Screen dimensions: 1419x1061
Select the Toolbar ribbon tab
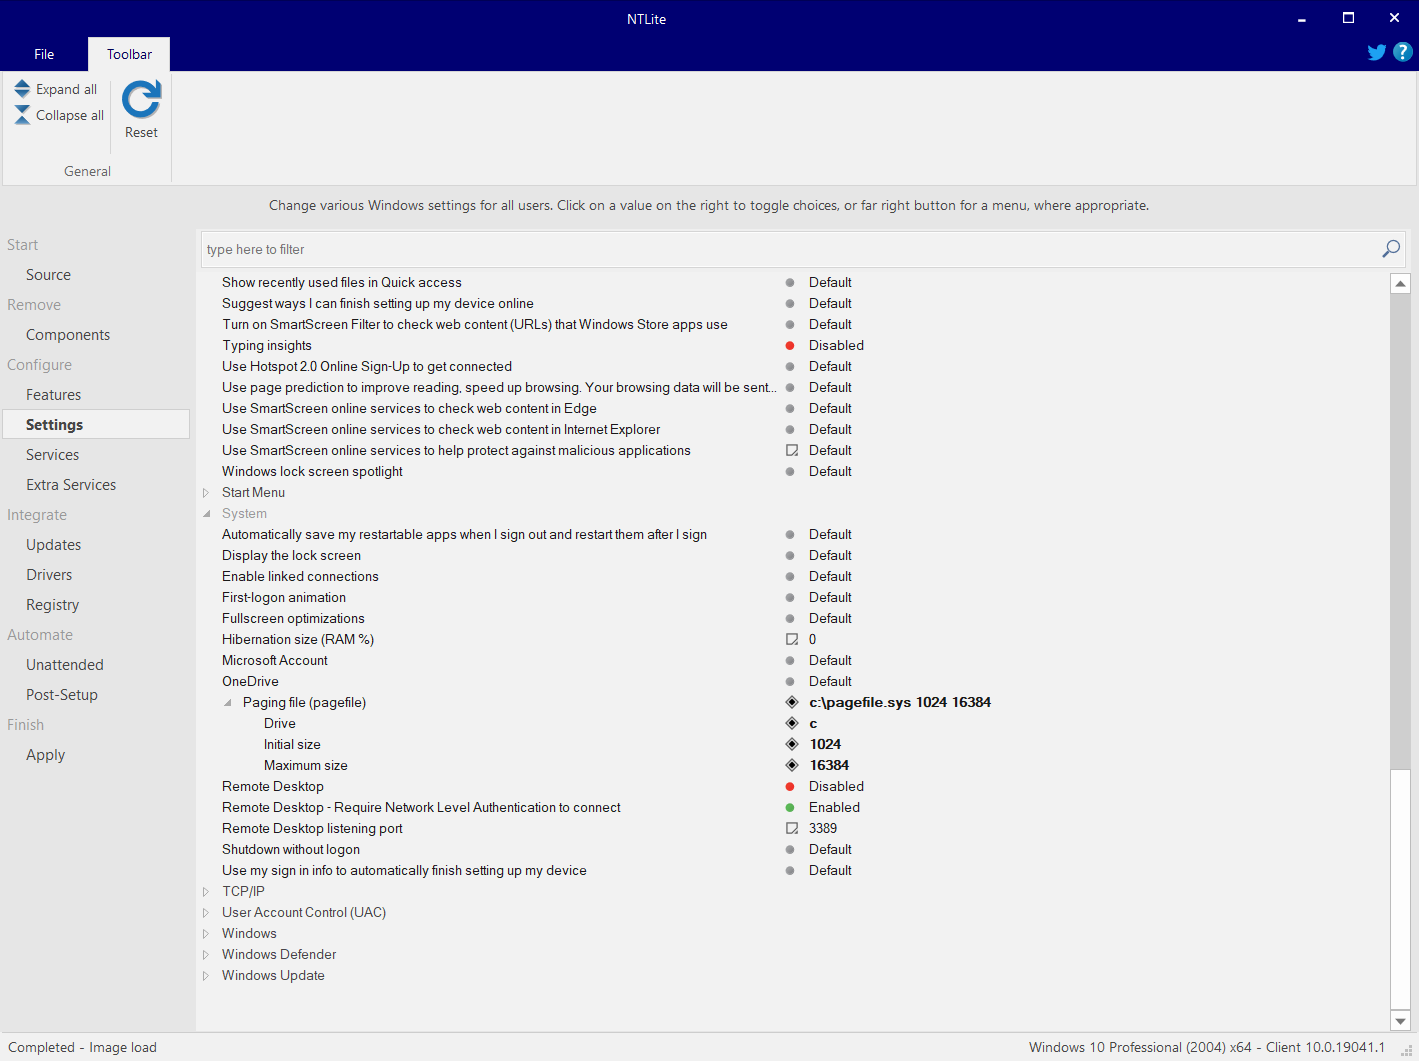[x=129, y=54]
